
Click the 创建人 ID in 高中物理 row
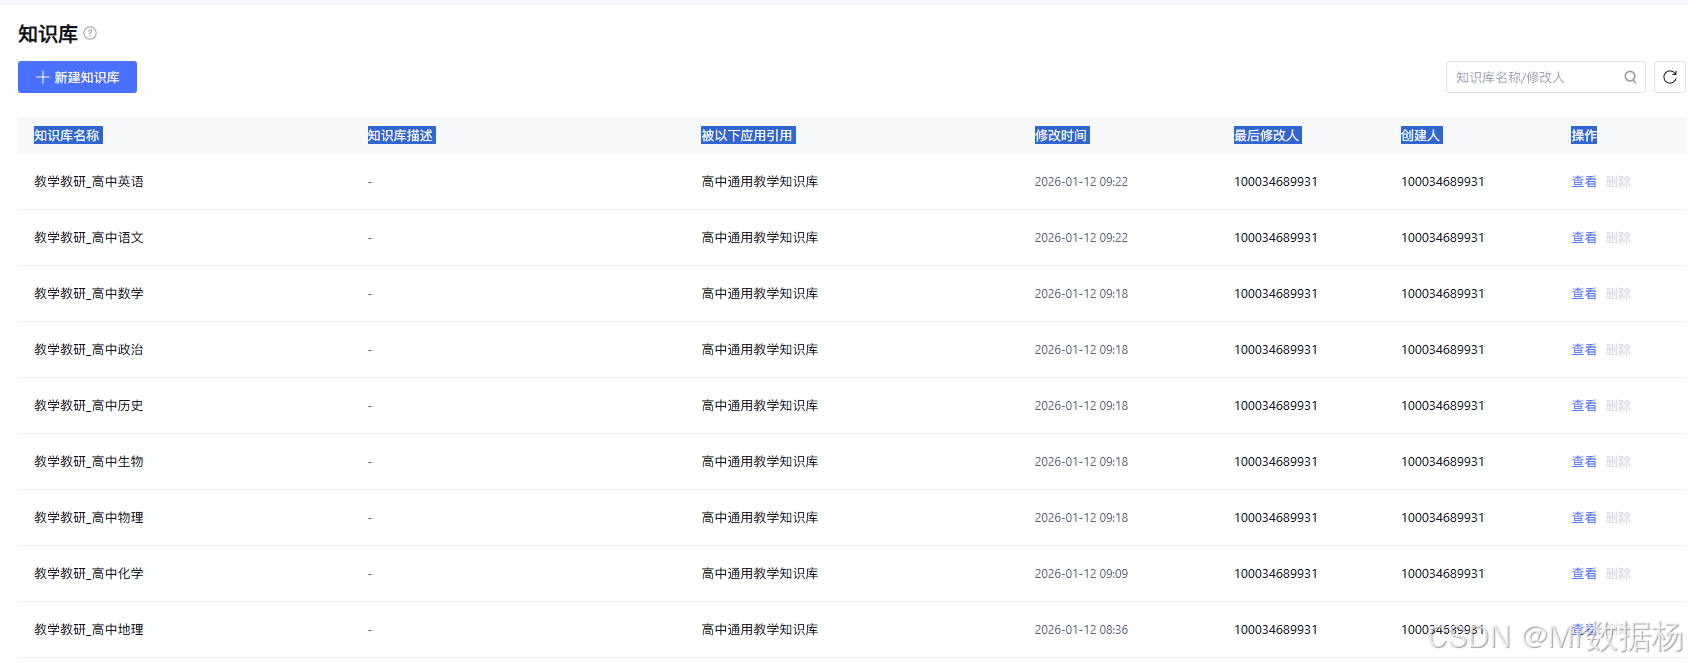click(1443, 518)
